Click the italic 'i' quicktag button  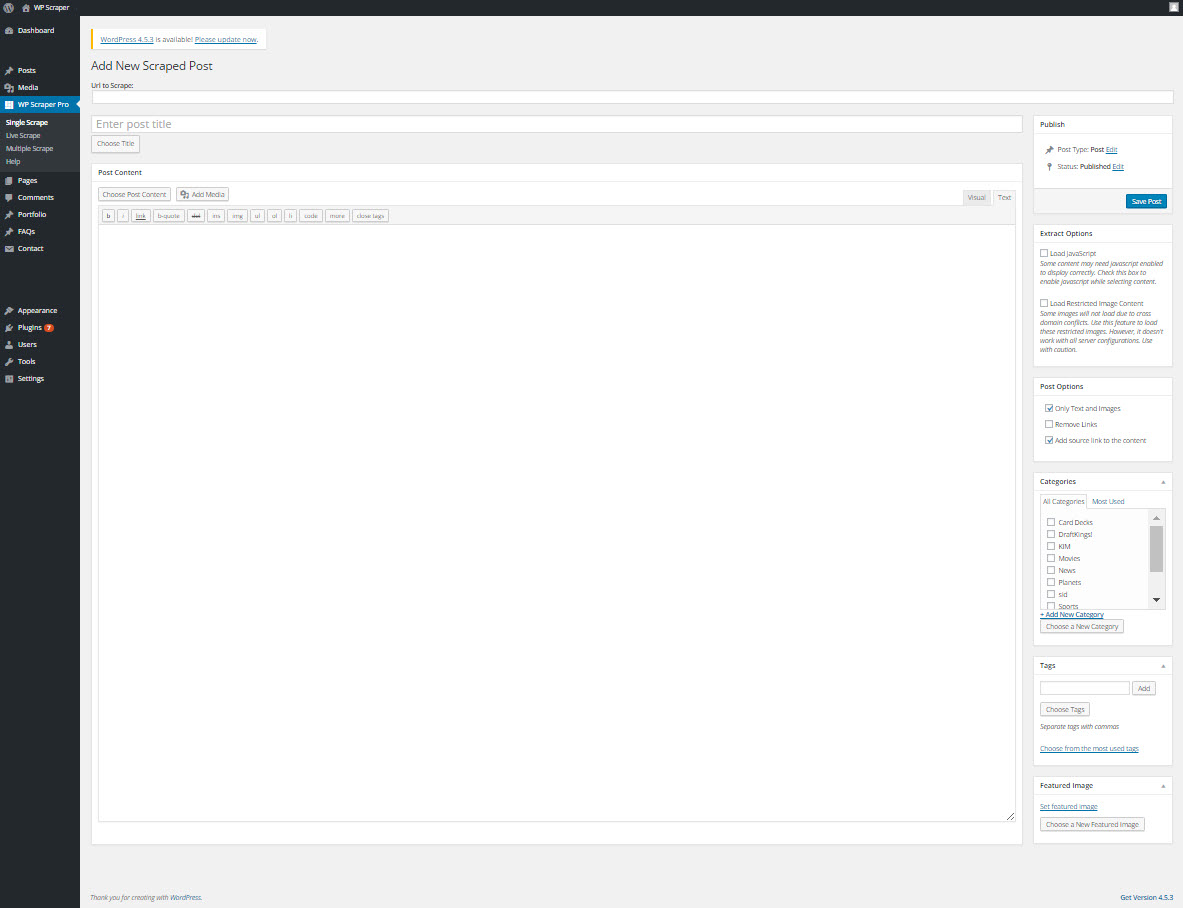click(x=123, y=216)
